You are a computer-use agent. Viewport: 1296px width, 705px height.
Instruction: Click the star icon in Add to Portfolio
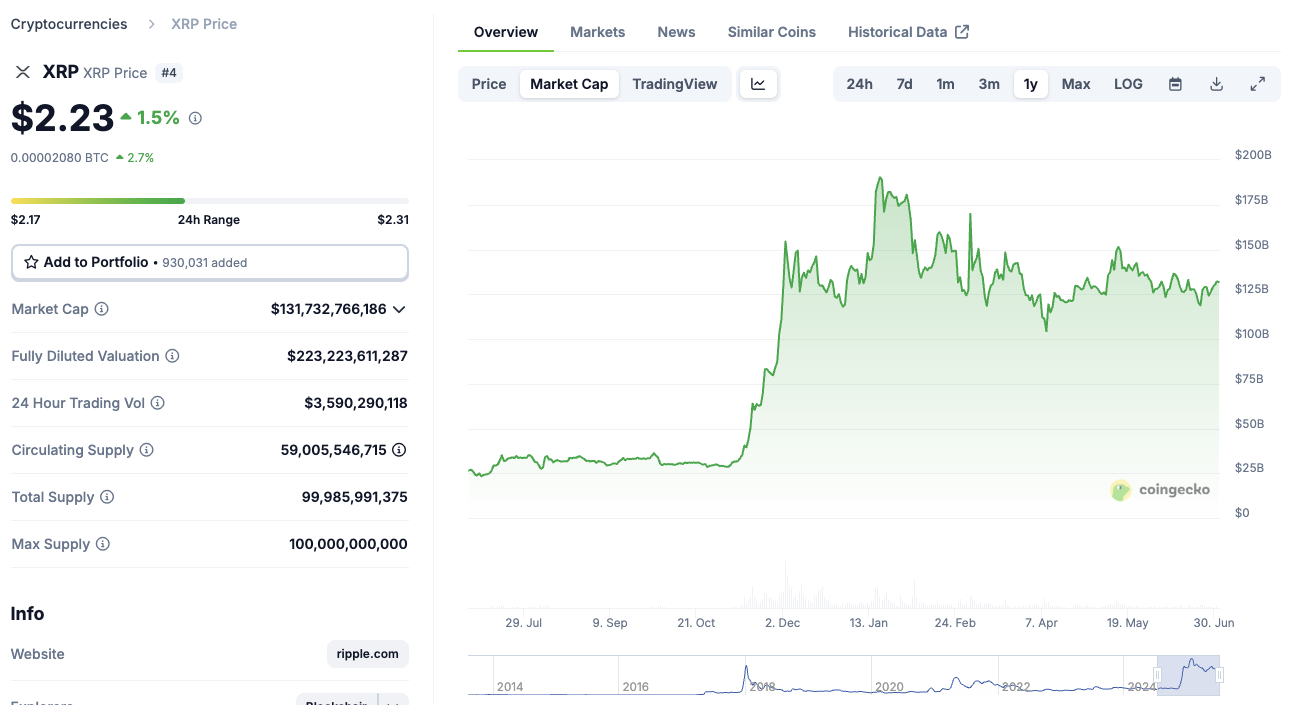coord(31,262)
